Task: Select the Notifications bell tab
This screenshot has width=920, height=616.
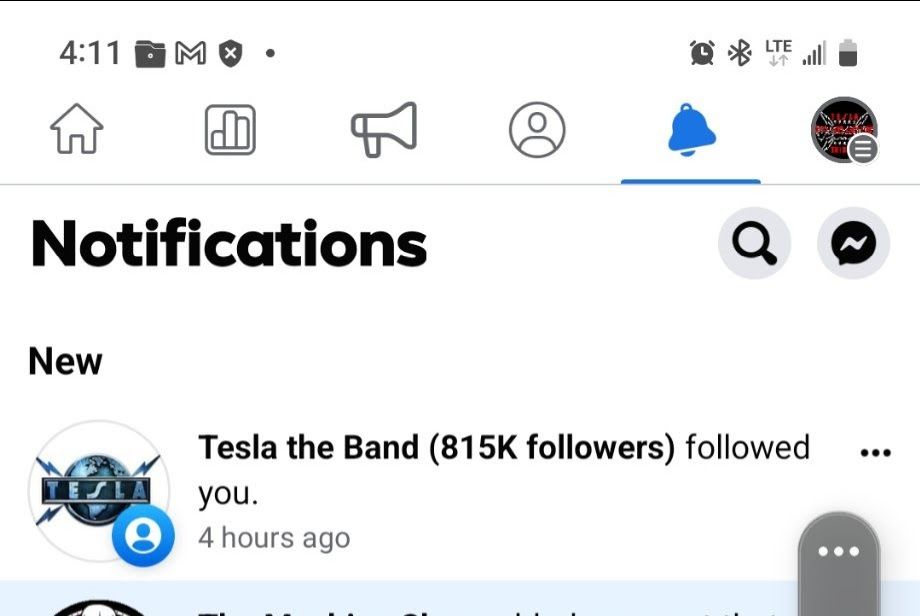Action: coord(691,131)
